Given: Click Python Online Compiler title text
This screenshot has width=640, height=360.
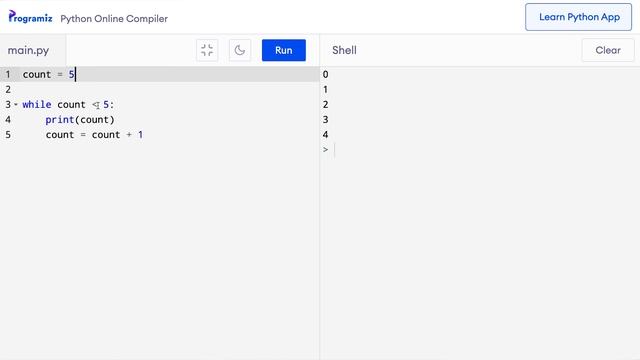Looking at the screenshot, I should (x=114, y=19).
